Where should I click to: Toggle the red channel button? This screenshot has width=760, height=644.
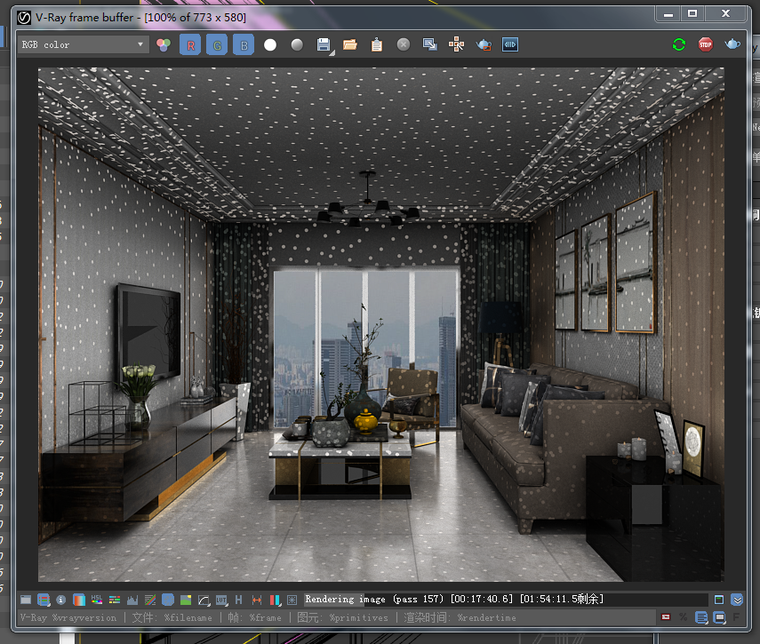(190, 45)
